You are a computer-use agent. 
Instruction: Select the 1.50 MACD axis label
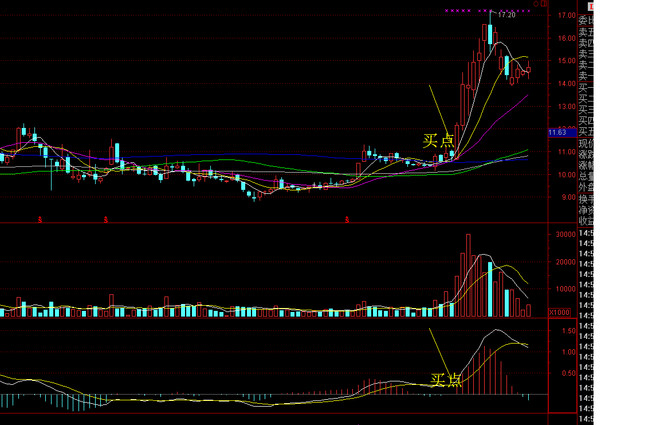point(569,331)
